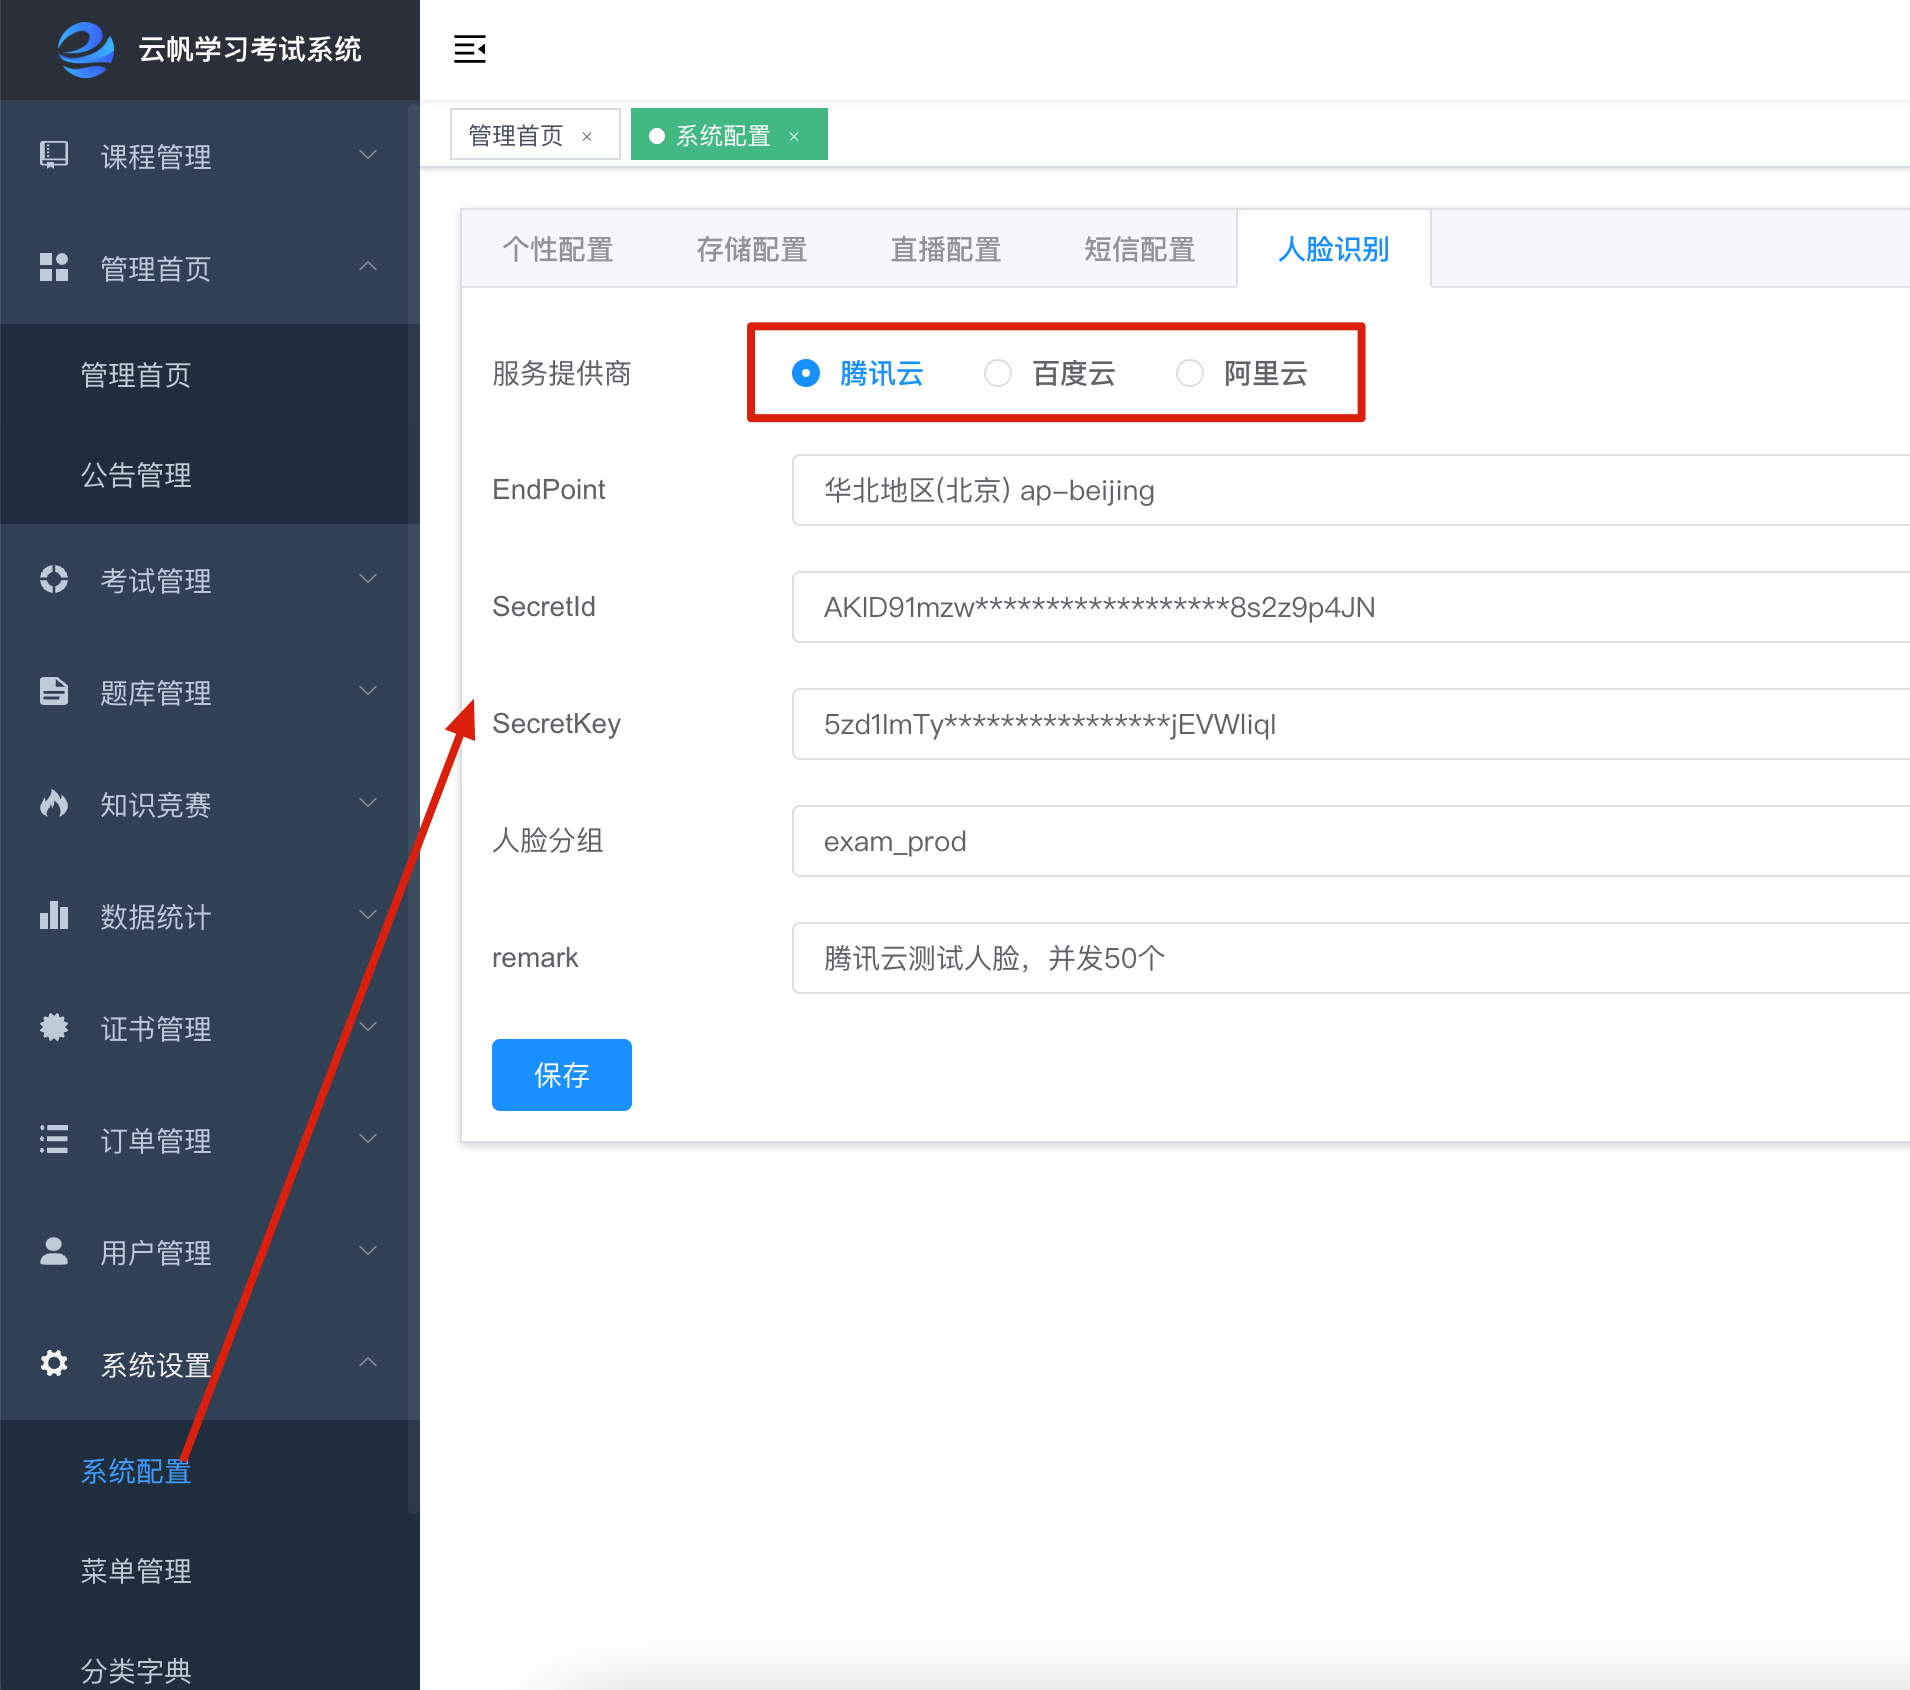Click the 课程管理 book icon

click(x=54, y=155)
